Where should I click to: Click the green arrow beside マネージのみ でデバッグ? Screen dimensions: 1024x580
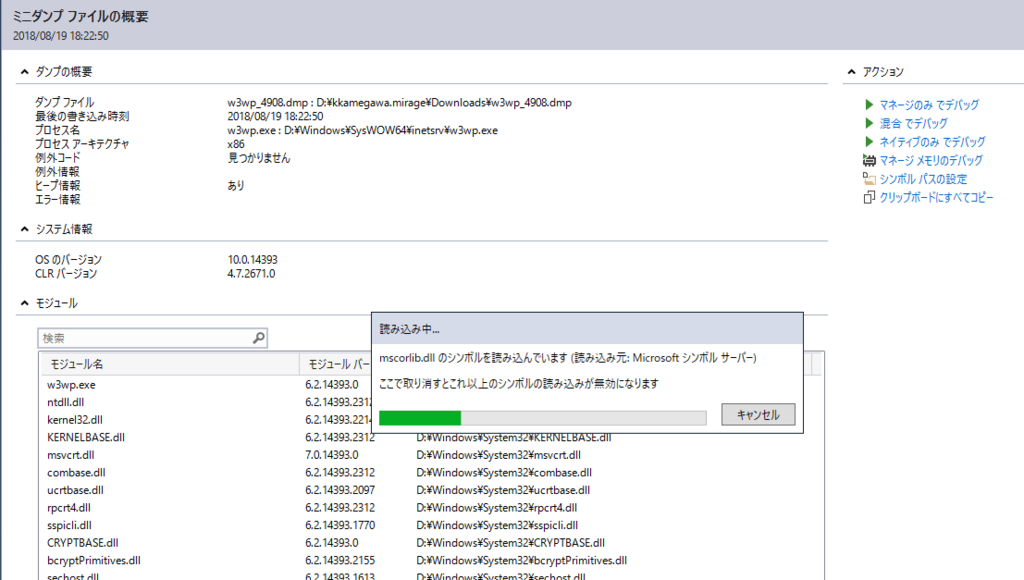(x=869, y=105)
